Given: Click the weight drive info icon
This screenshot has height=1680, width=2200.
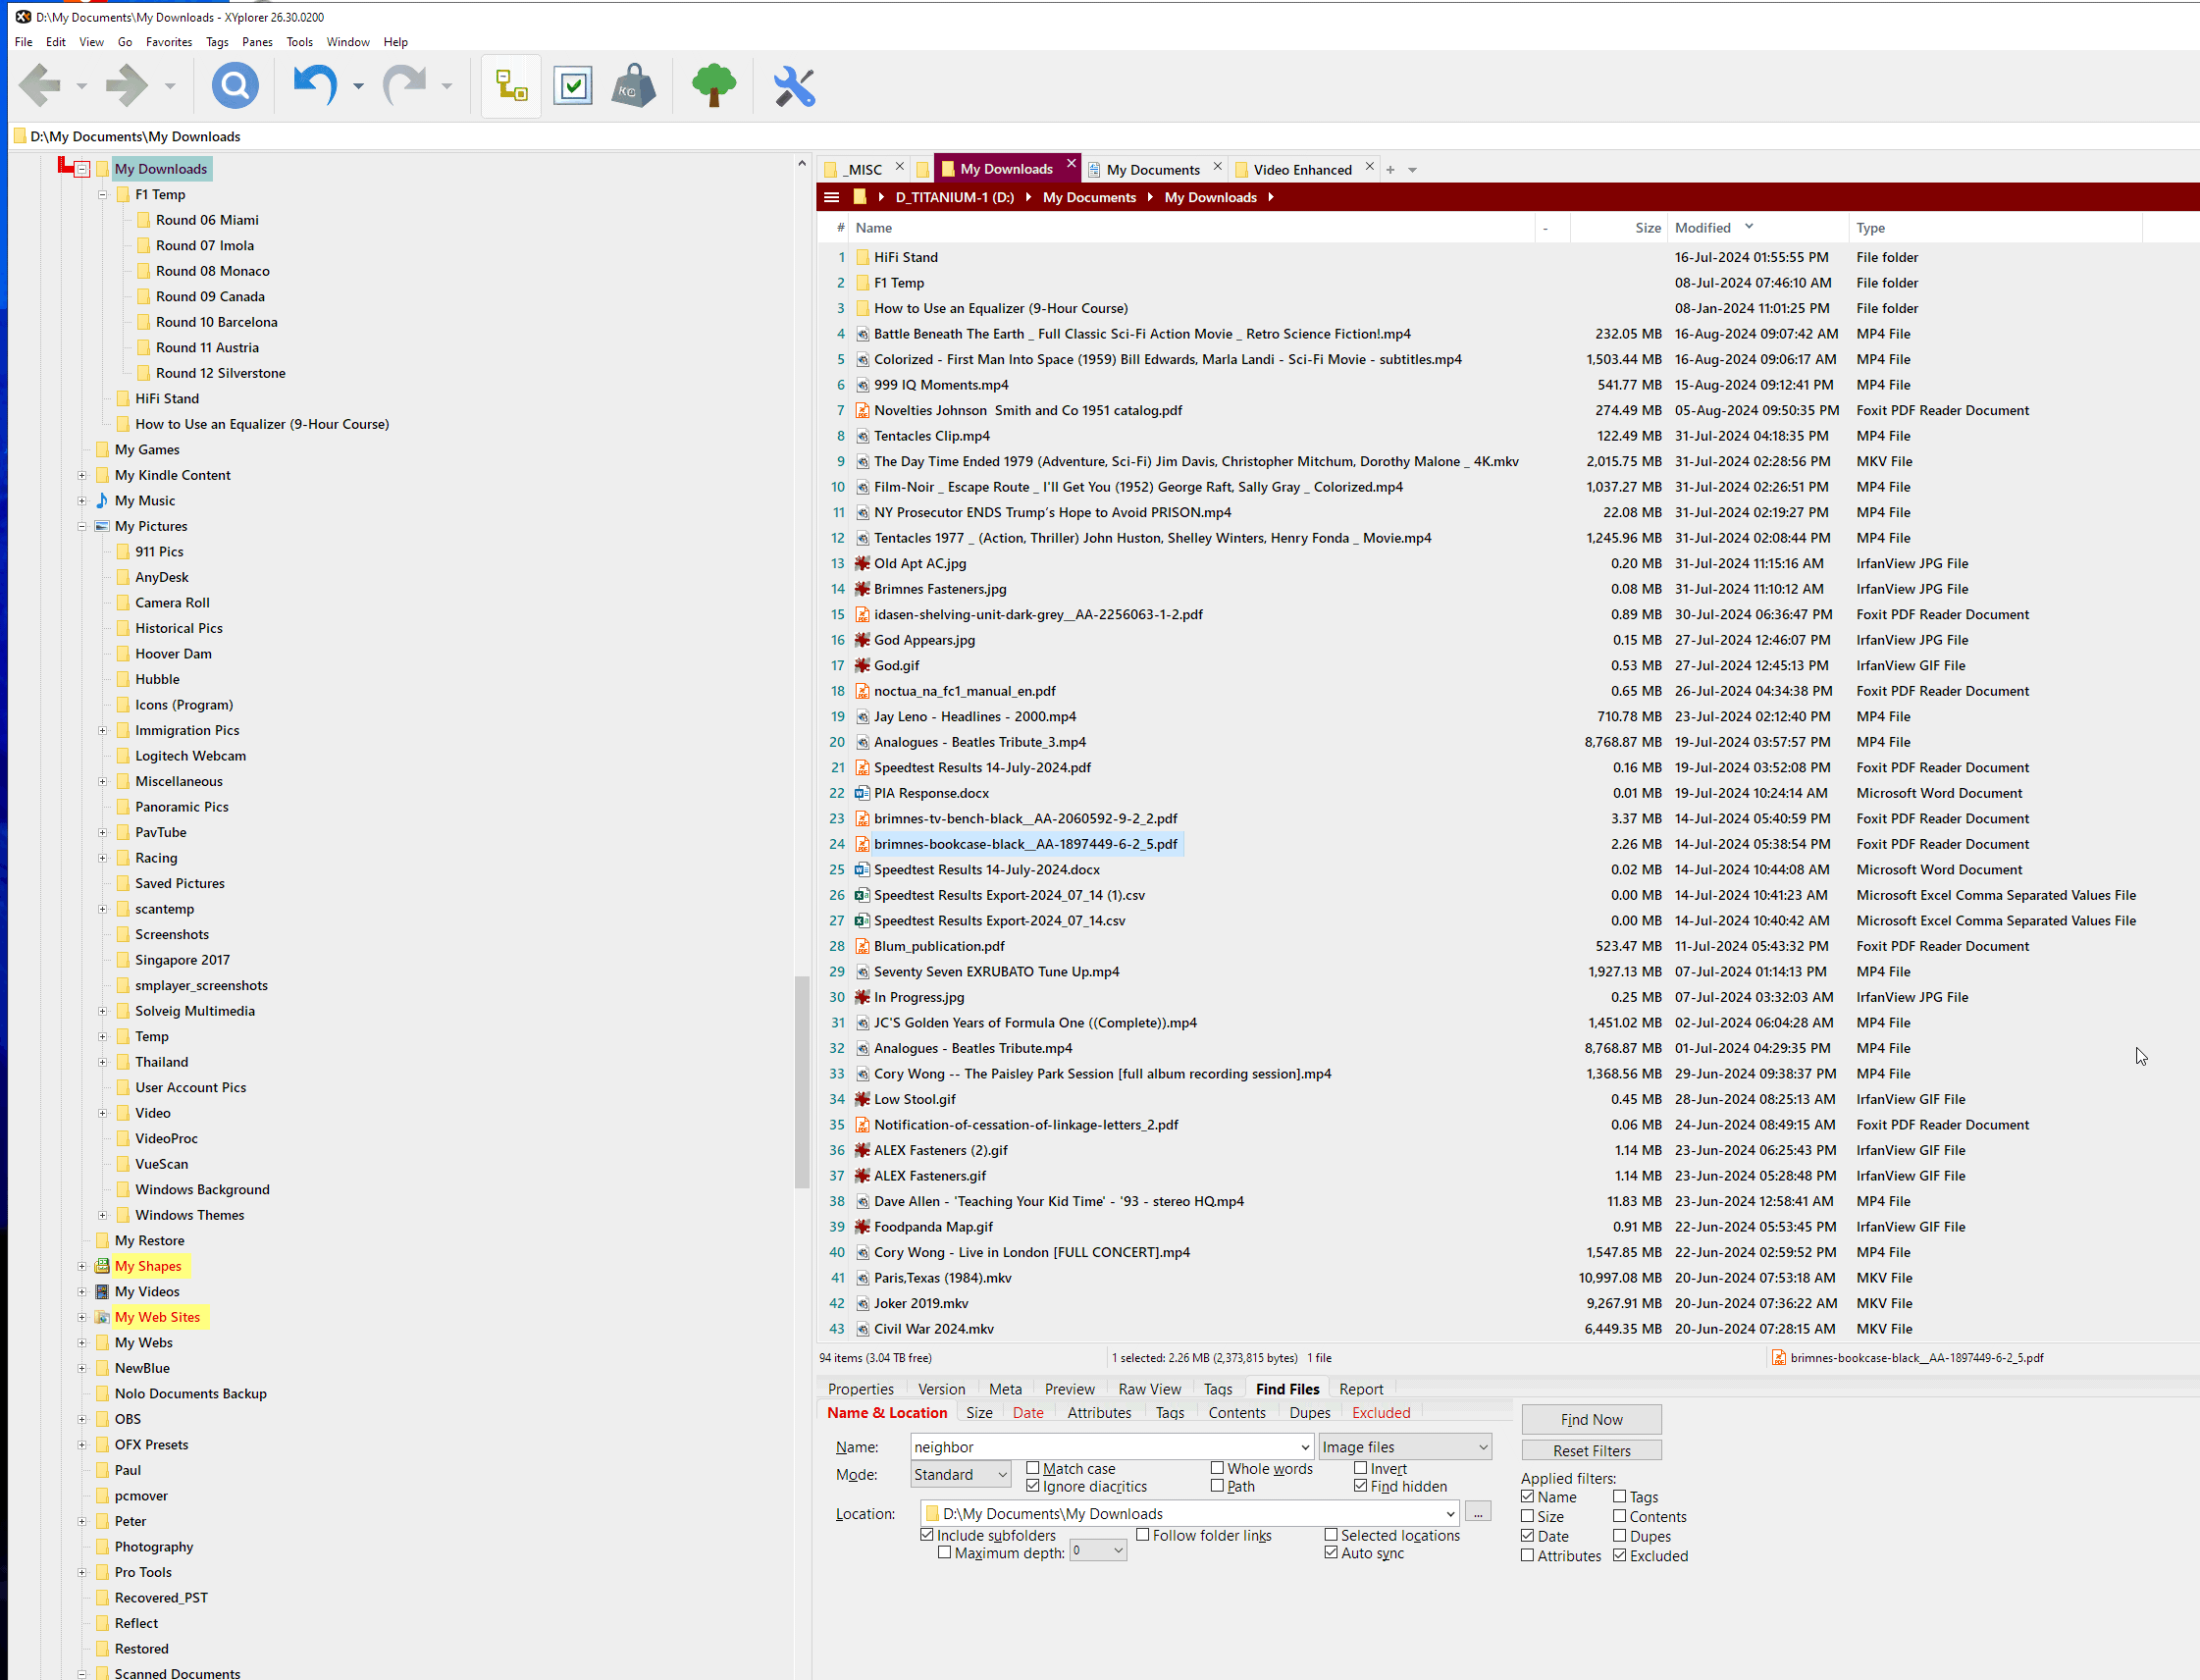Looking at the screenshot, I should [633, 86].
